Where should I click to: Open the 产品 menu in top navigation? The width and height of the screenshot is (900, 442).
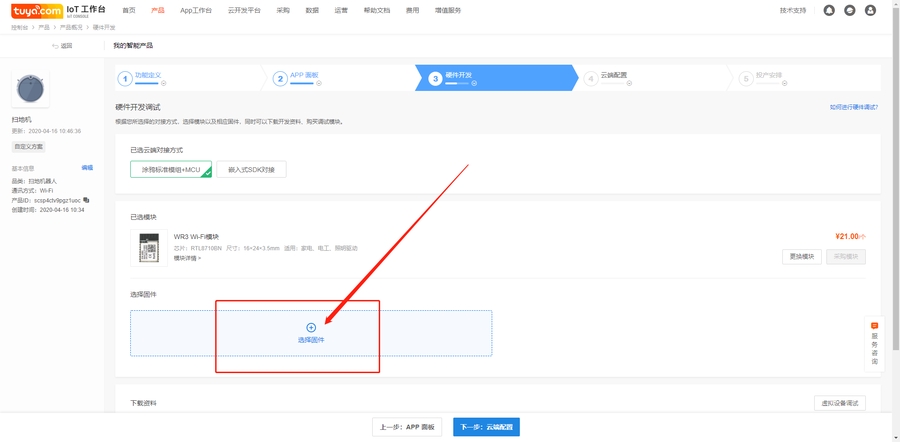pyautogui.click(x=157, y=10)
